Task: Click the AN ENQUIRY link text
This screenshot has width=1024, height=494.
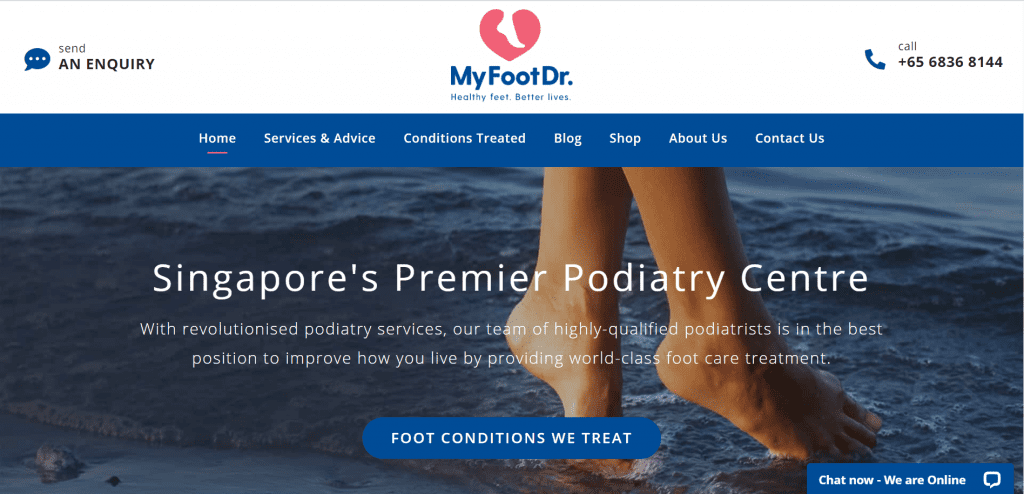Action: pyautogui.click(x=106, y=64)
